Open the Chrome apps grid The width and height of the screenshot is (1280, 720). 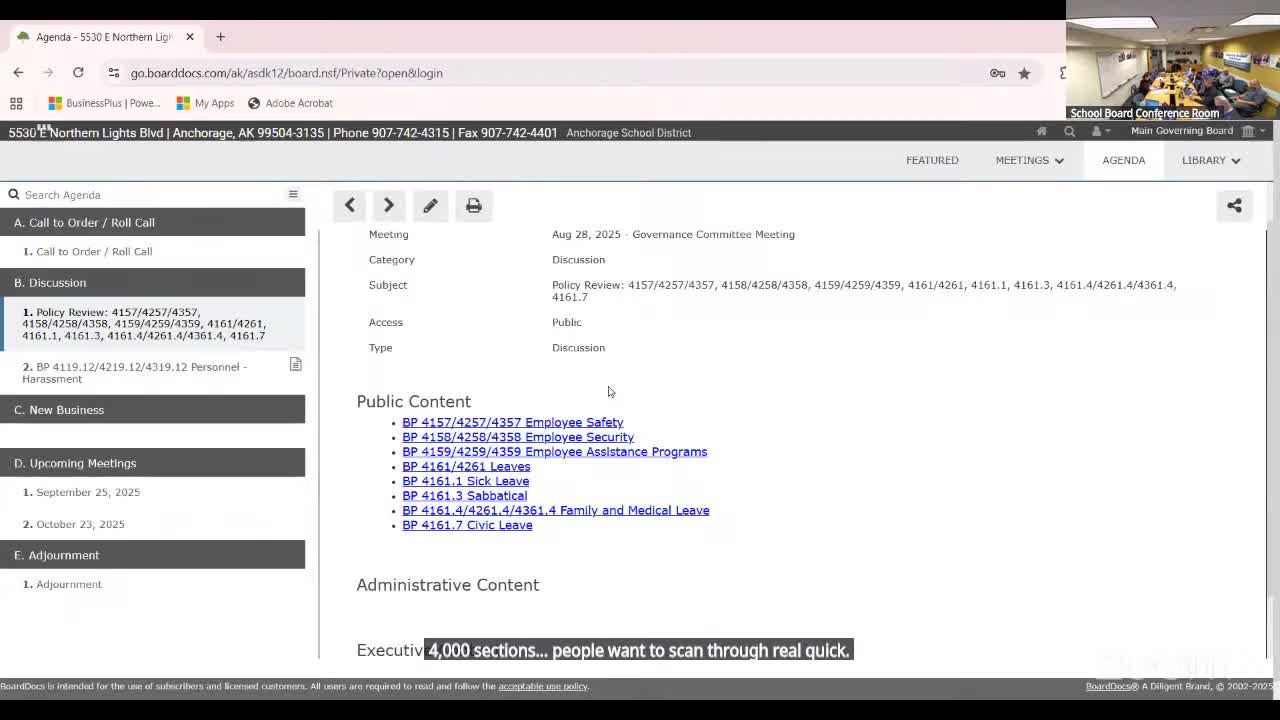tap(16, 103)
